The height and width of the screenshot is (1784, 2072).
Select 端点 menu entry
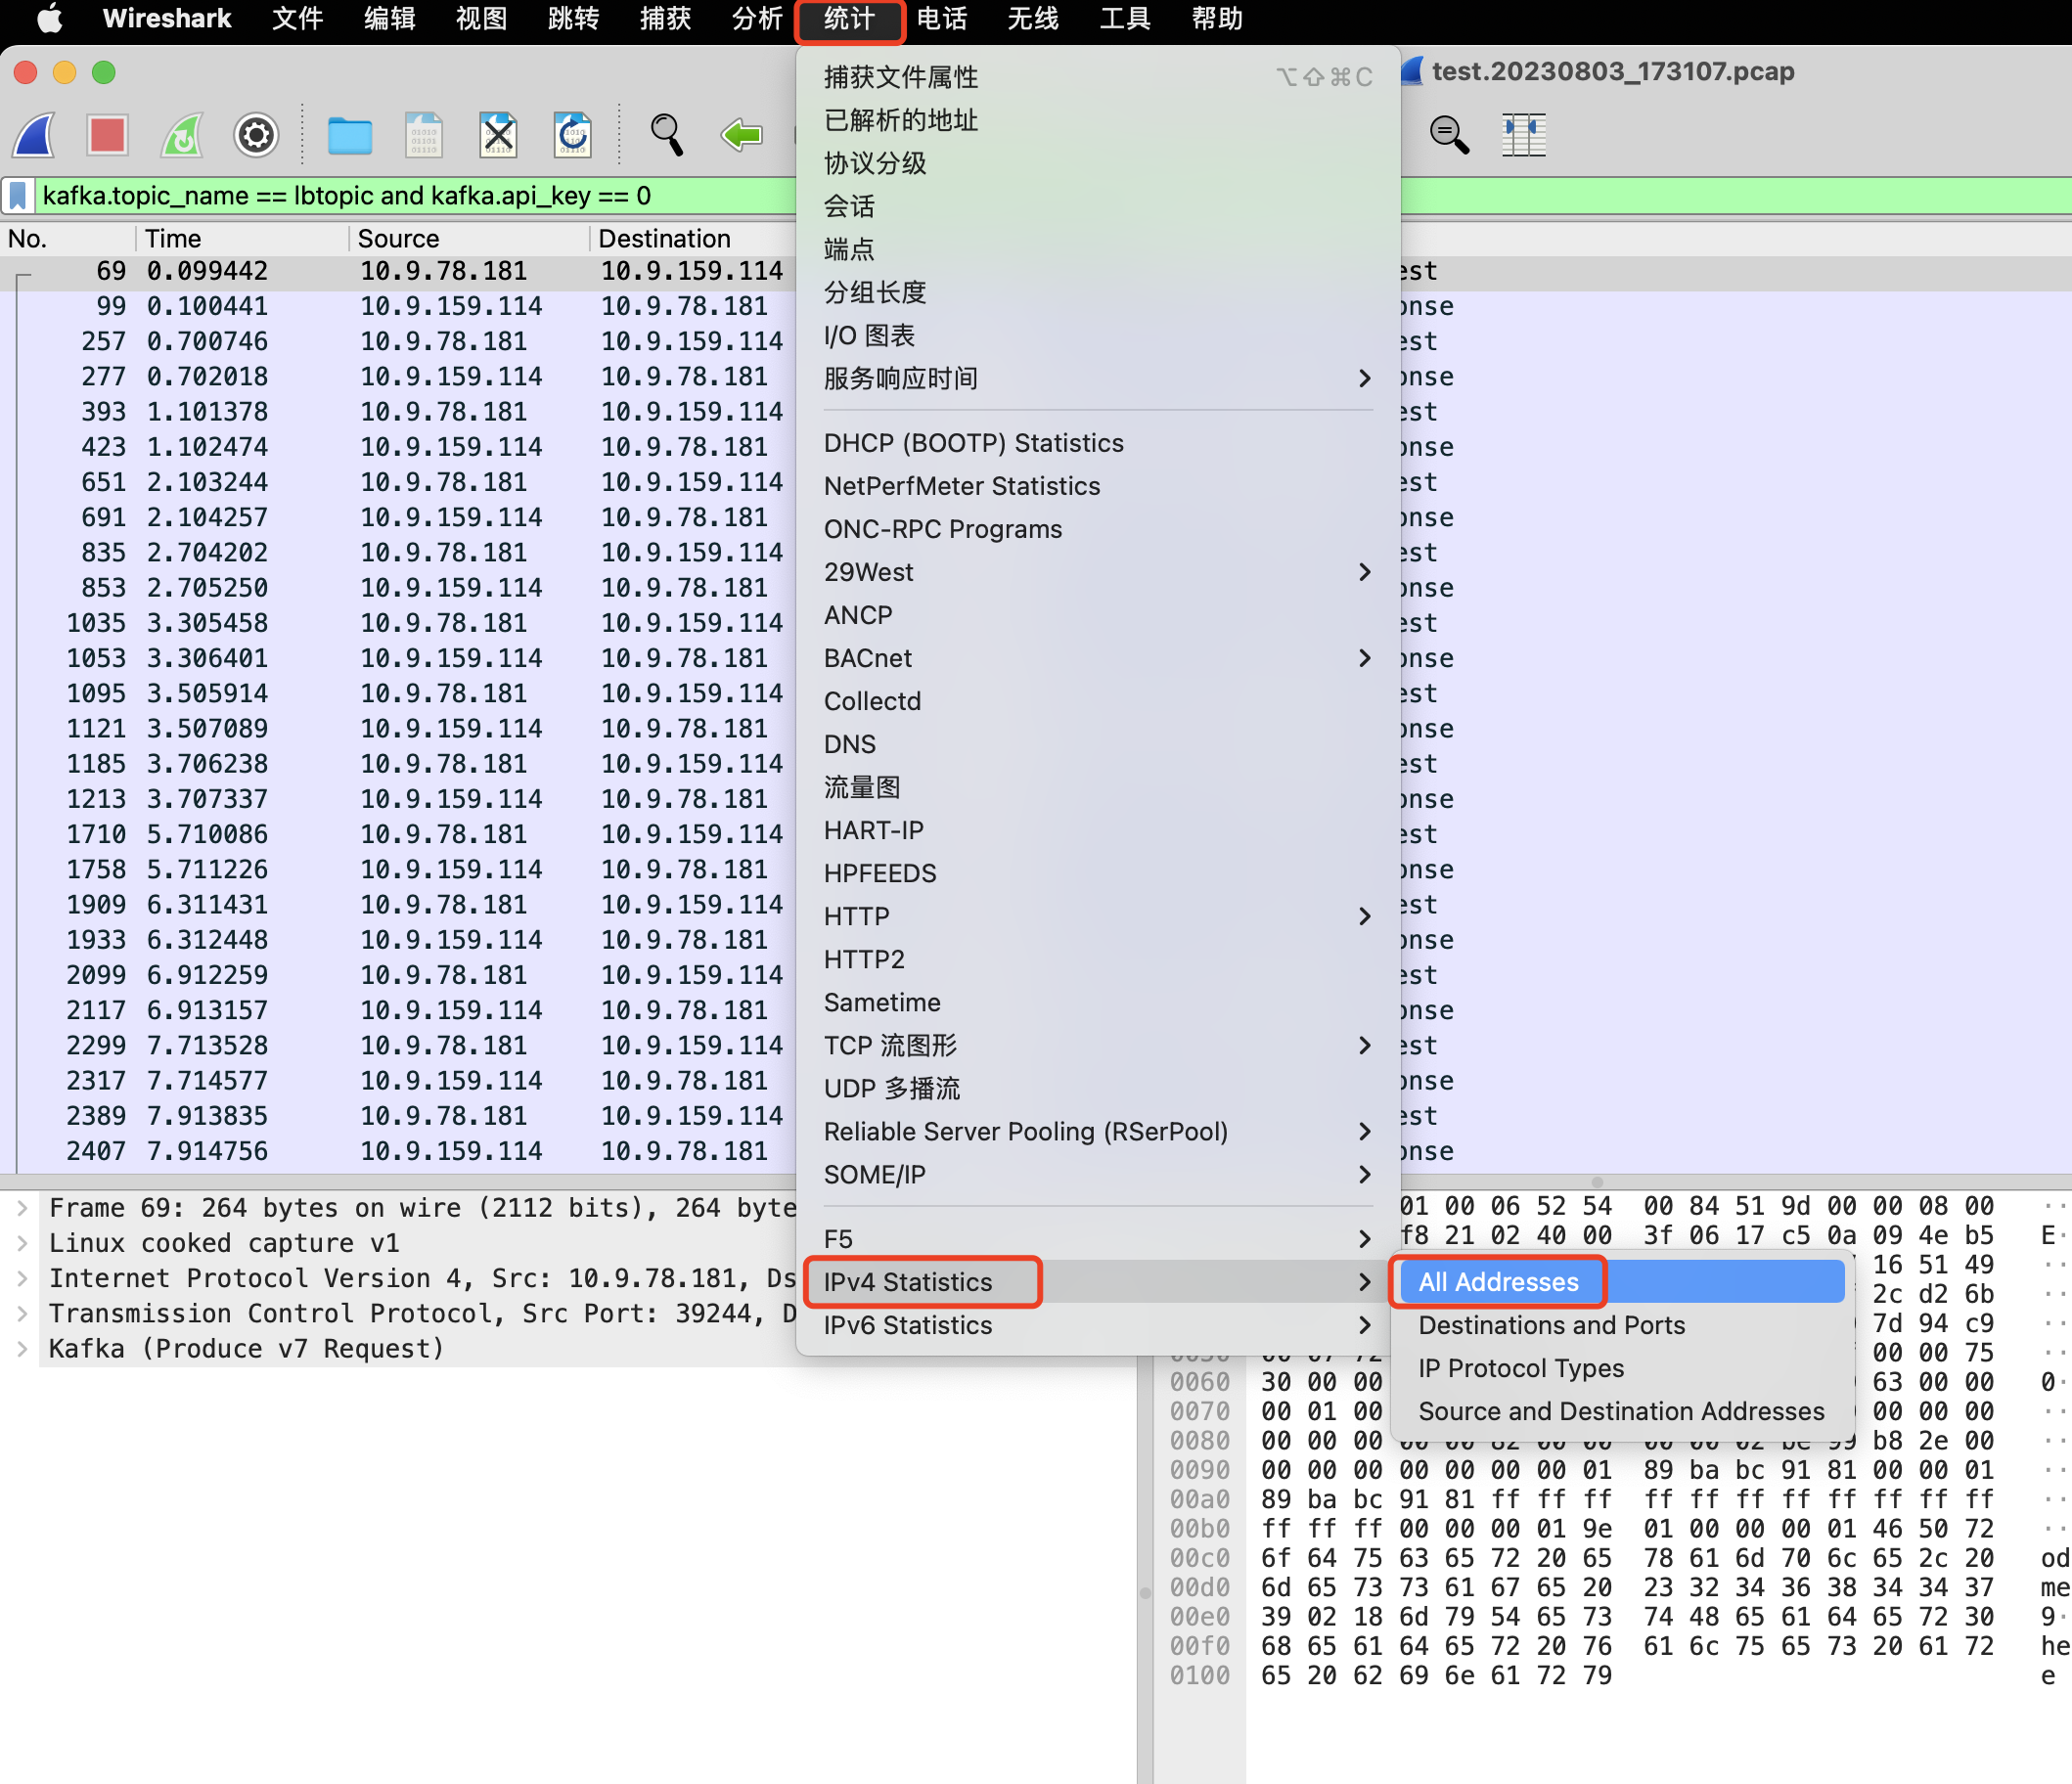1097,249
